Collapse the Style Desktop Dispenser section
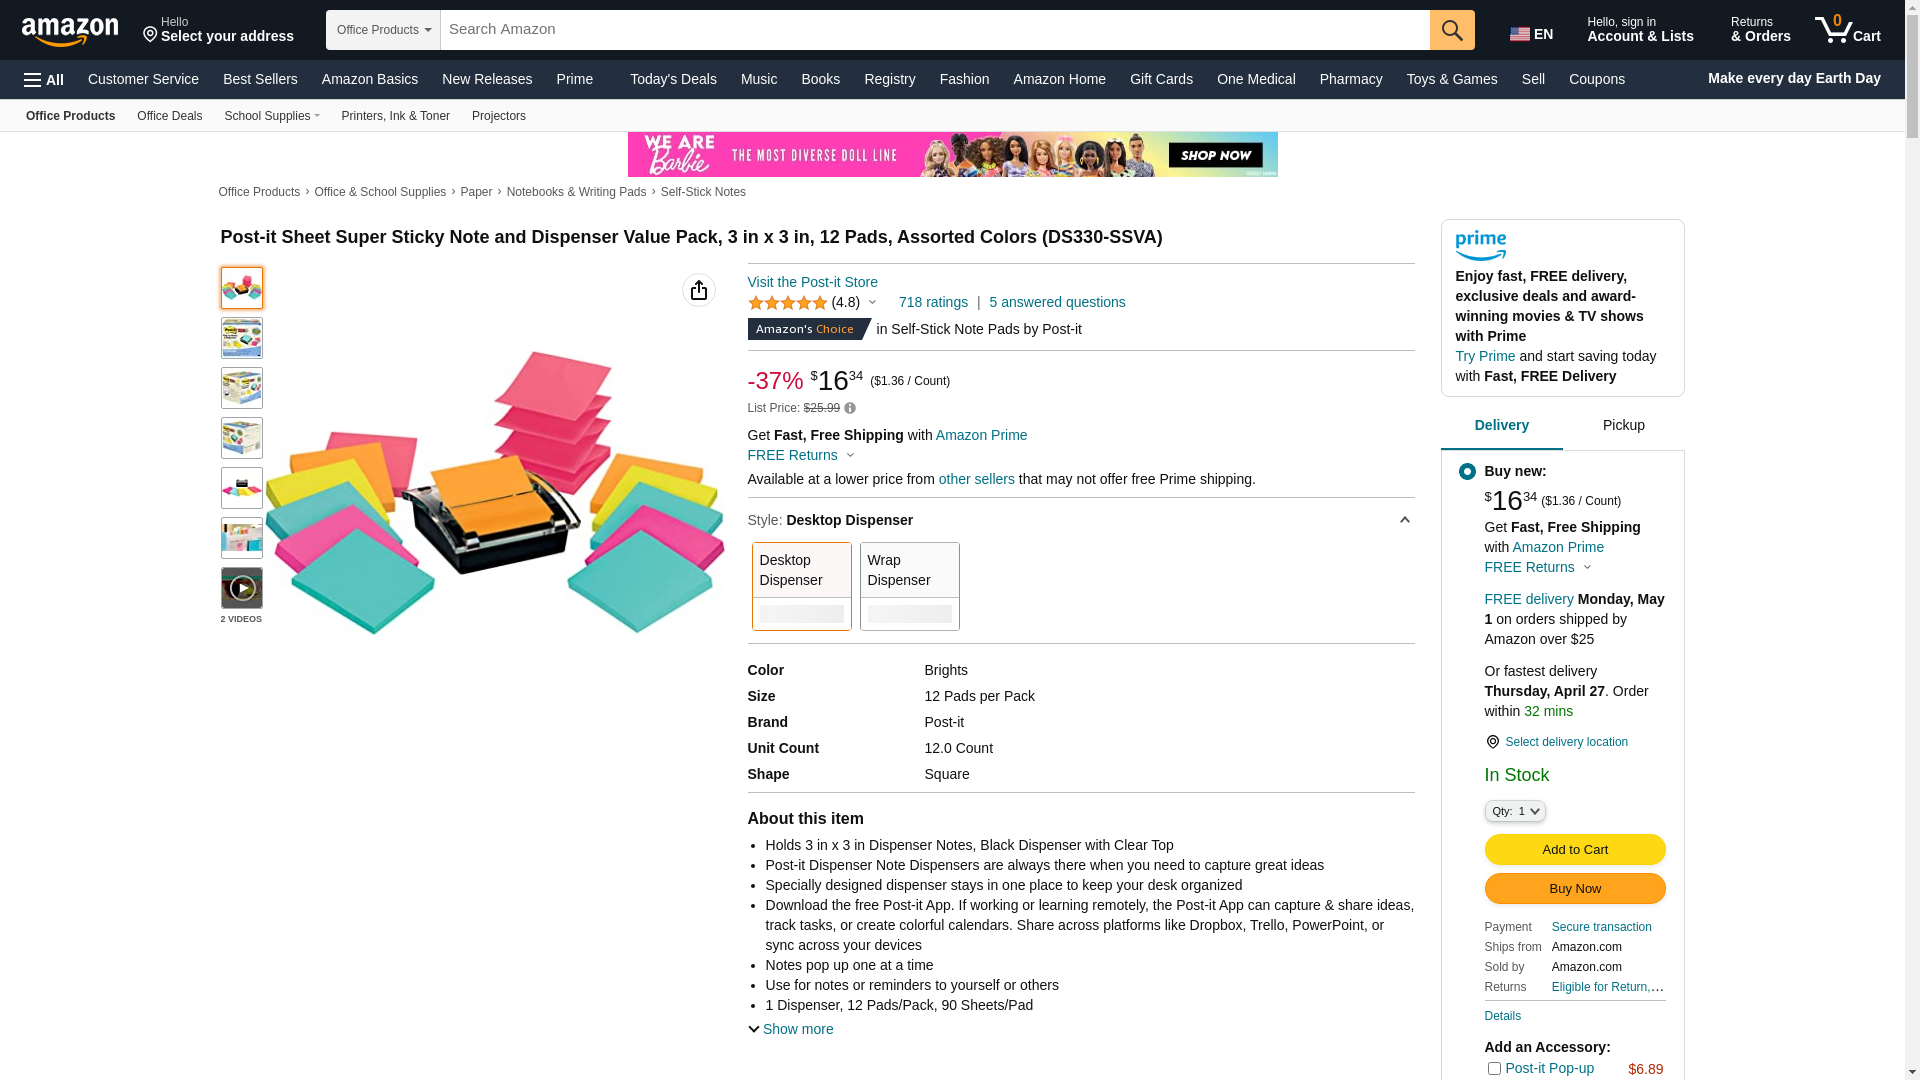Image resolution: width=1920 pixels, height=1080 pixels. (1404, 520)
